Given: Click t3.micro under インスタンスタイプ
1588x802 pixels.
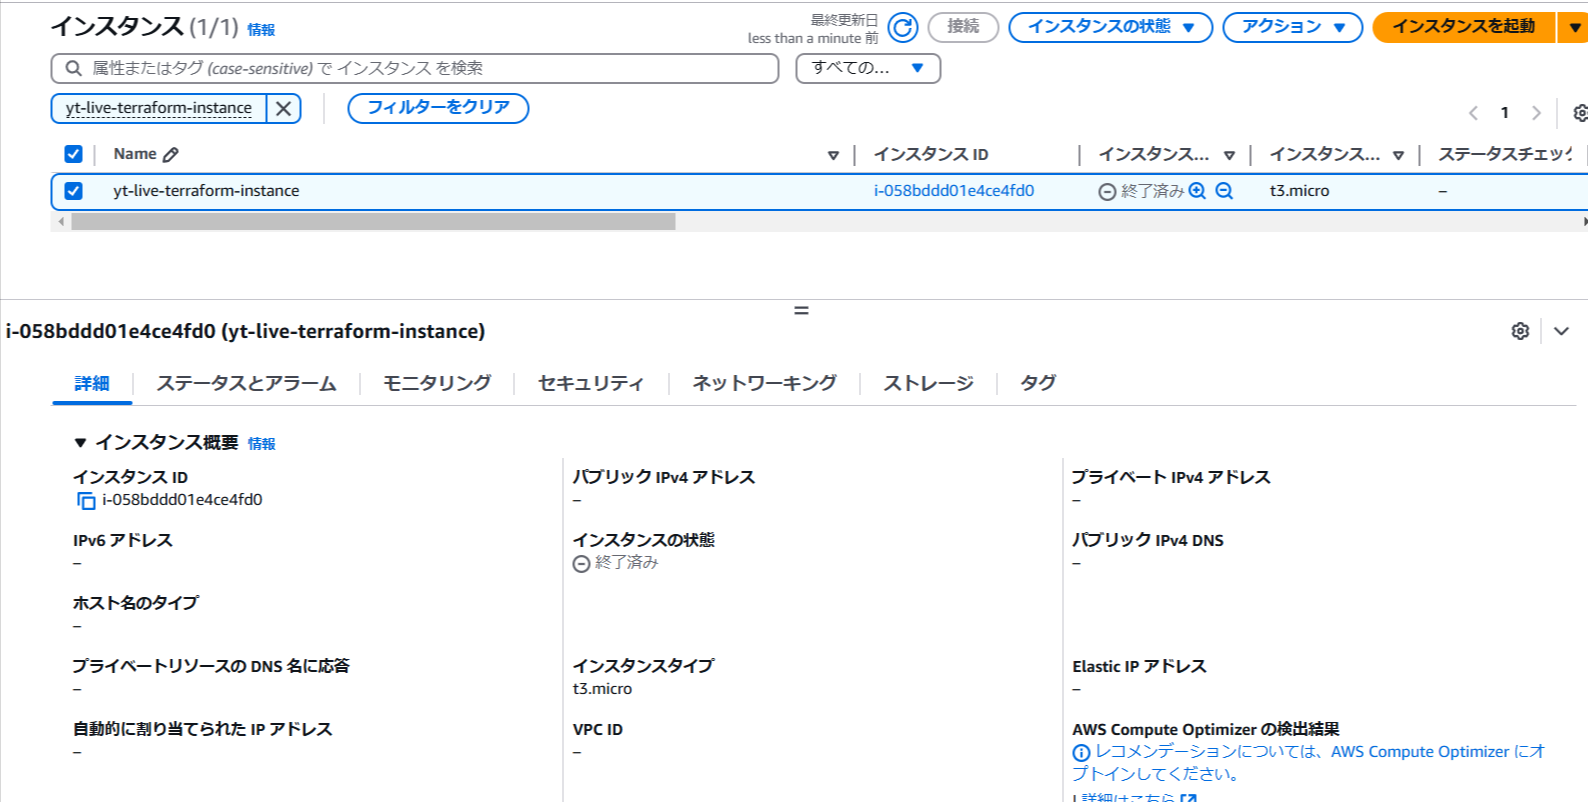Looking at the screenshot, I should (602, 689).
